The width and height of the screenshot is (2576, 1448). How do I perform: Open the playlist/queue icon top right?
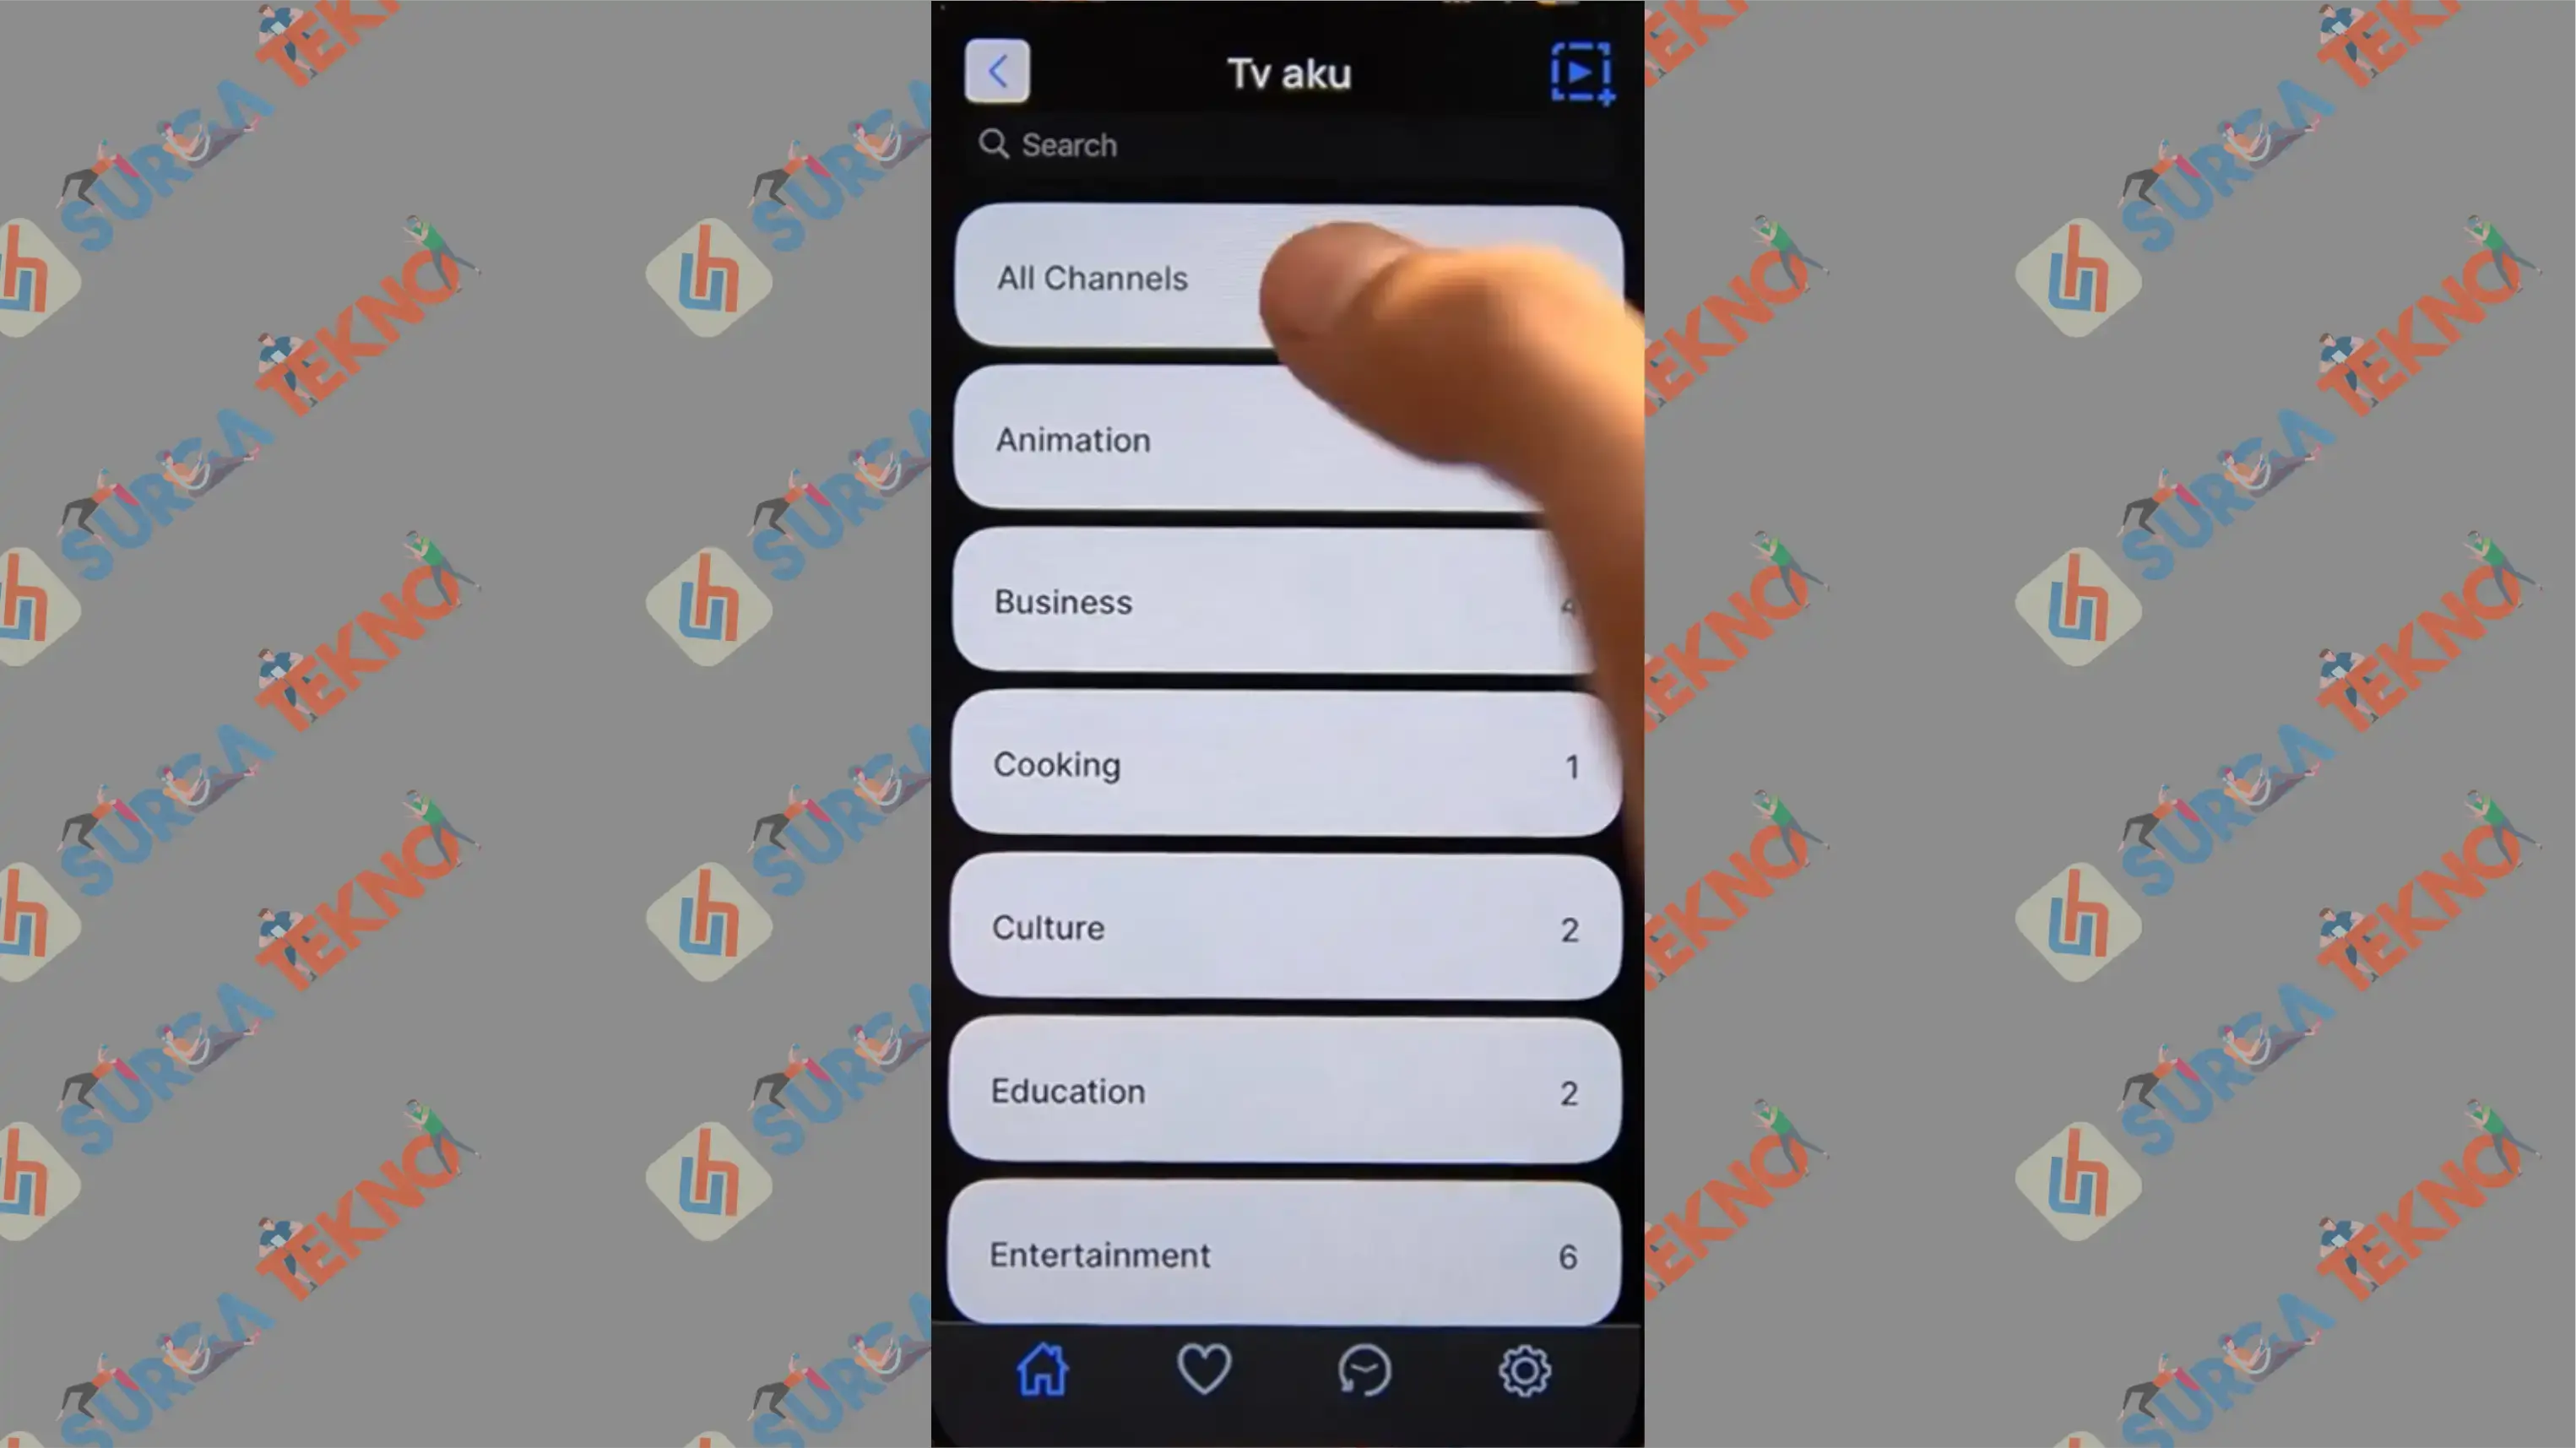1581,71
